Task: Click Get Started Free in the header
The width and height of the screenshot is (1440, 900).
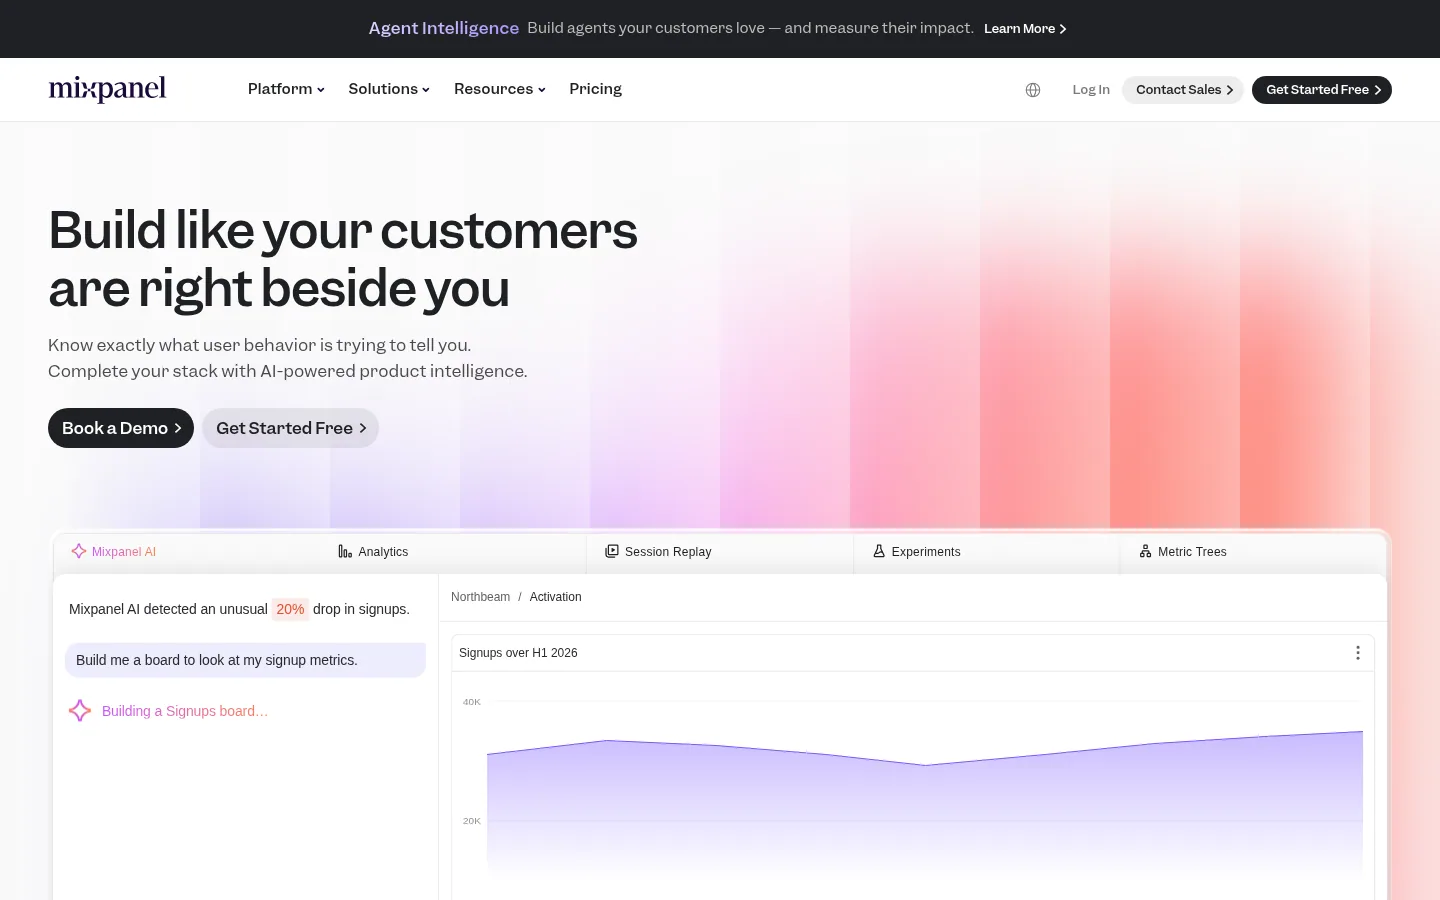Action: [x=1322, y=90]
